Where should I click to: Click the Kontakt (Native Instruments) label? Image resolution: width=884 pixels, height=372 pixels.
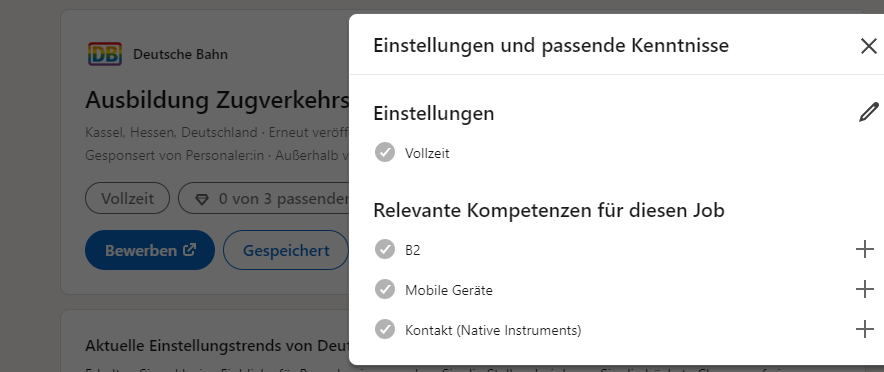[x=493, y=330]
